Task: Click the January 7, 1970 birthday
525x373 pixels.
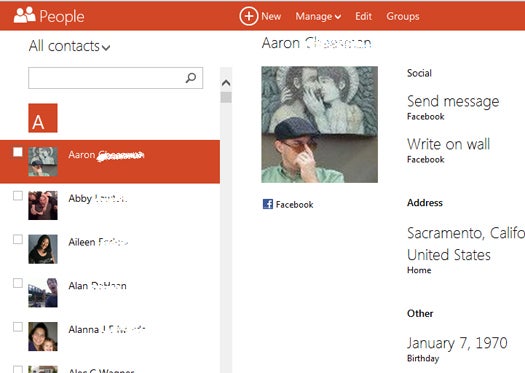Action: [x=457, y=343]
